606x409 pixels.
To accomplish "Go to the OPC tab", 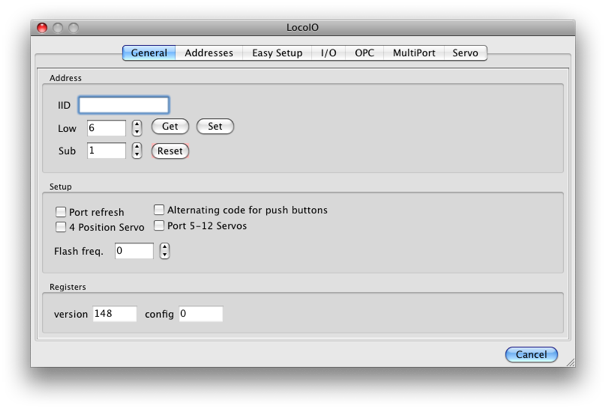I will pos(364,53).
